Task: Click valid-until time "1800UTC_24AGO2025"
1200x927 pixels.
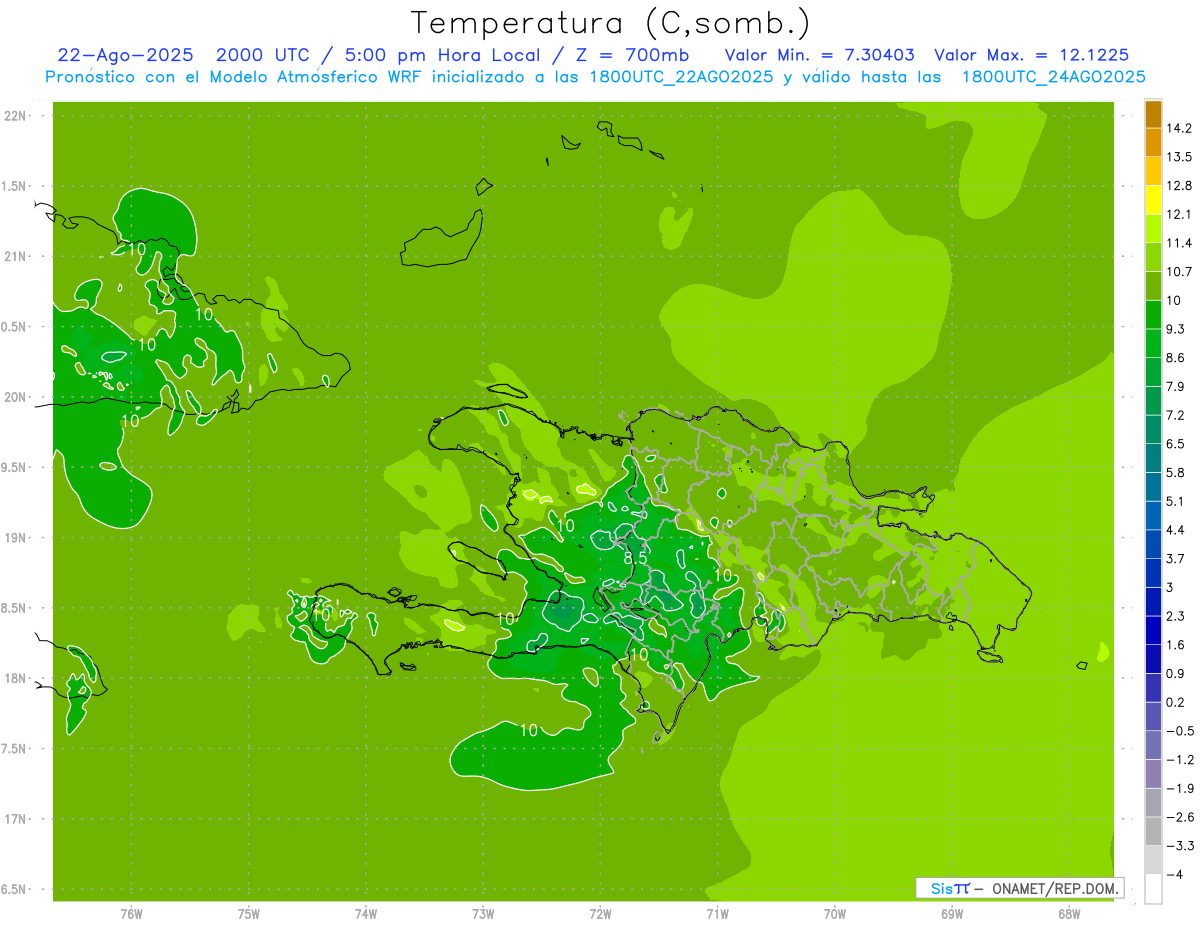Action: [1053, 77]
